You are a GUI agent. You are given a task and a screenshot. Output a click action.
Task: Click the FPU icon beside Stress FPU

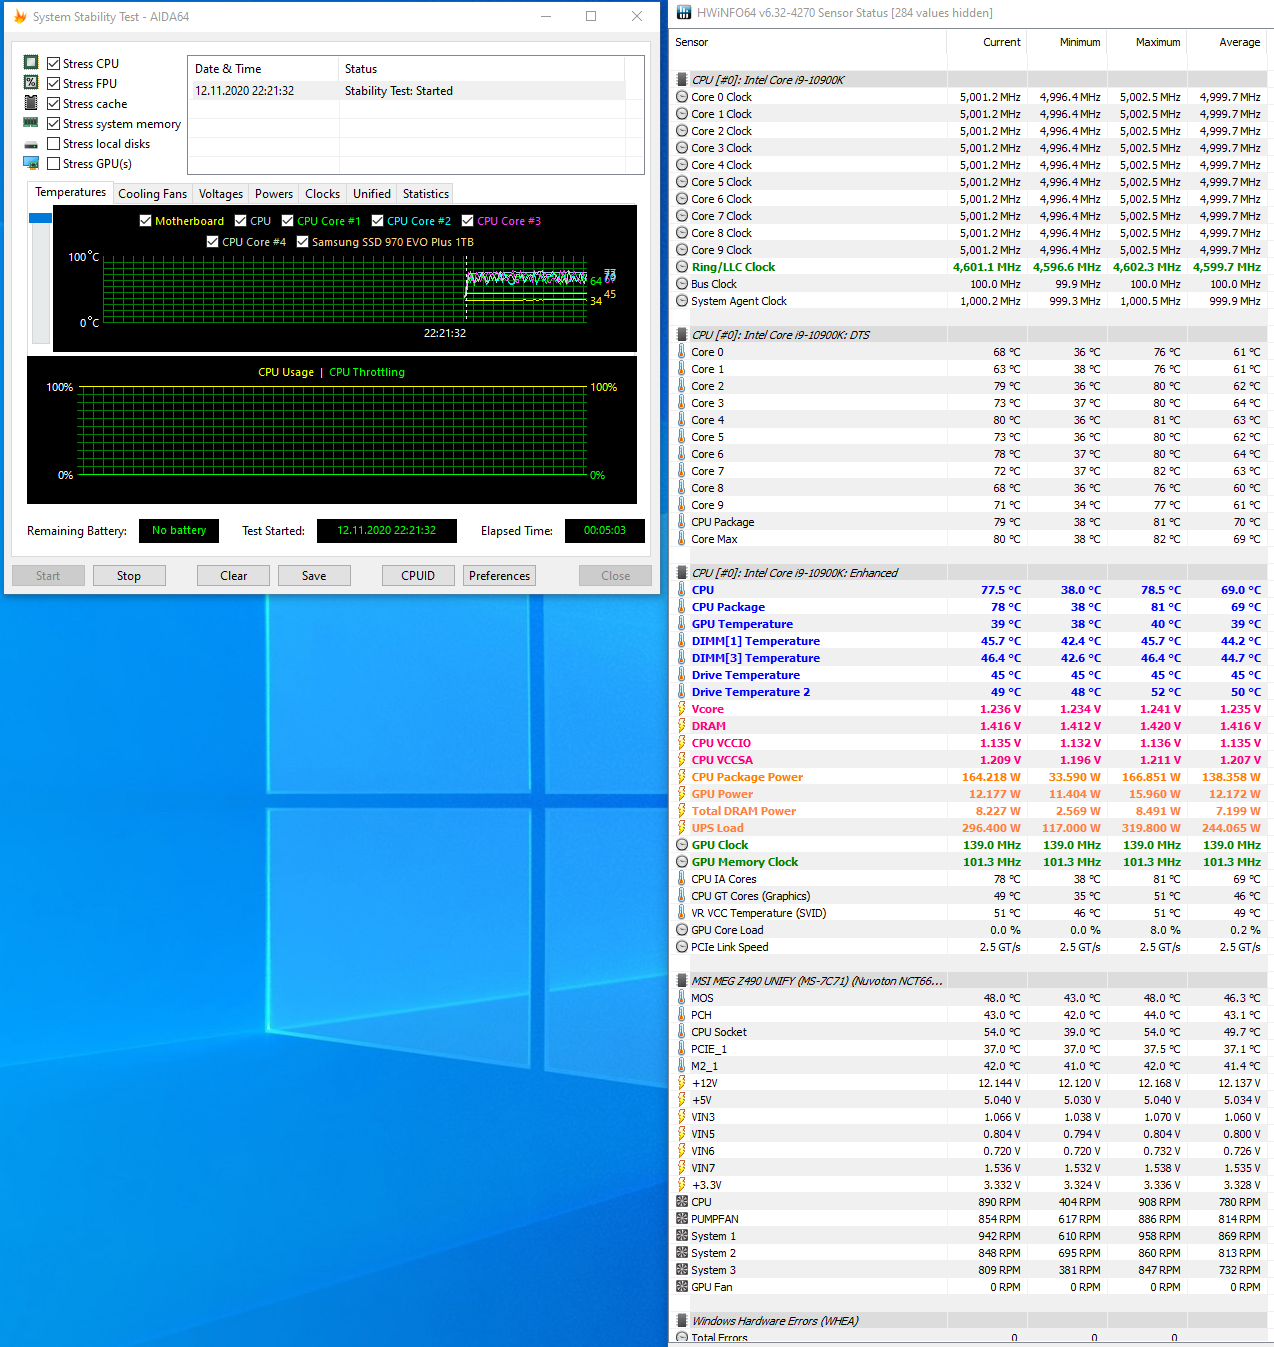31,83
